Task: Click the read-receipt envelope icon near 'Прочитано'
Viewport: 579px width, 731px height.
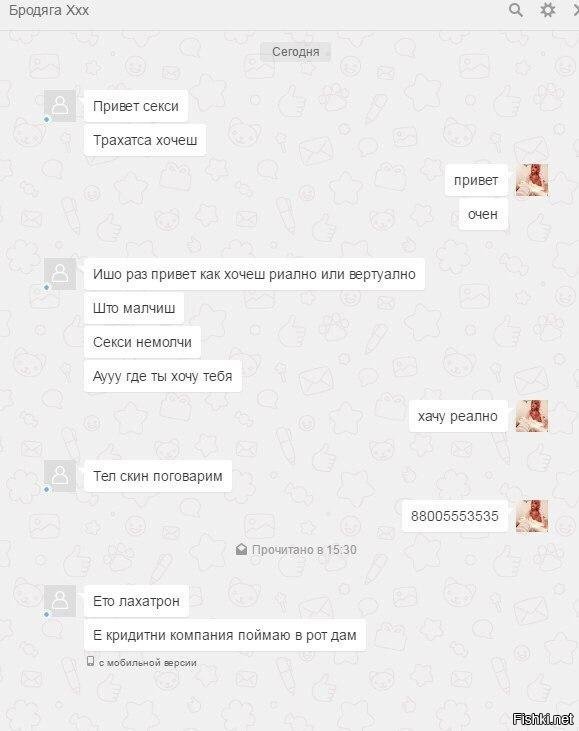Action: (x=241, y=549)
